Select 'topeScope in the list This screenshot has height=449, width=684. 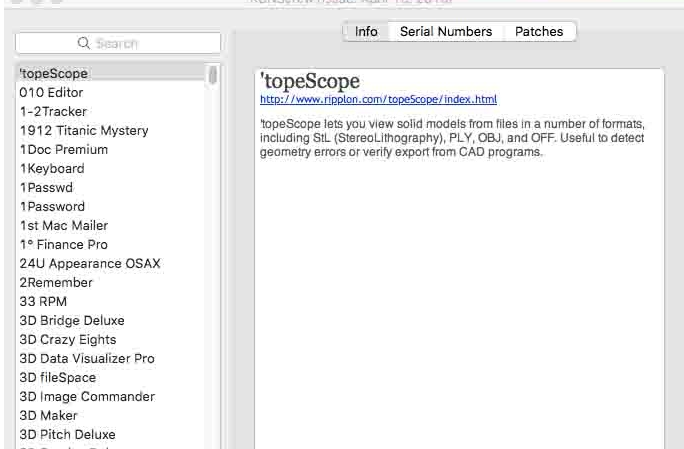click(111, 73)
